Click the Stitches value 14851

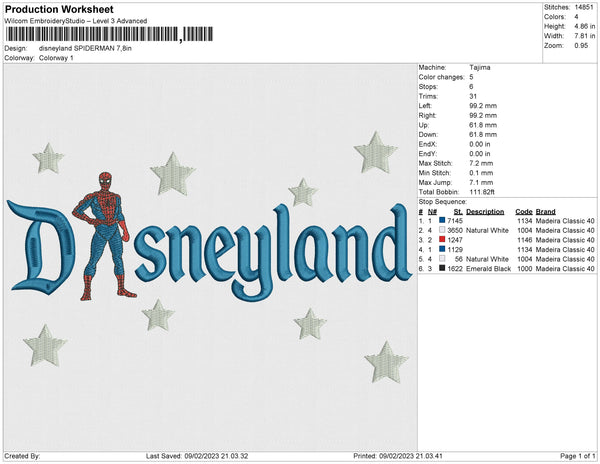(584, 7)
